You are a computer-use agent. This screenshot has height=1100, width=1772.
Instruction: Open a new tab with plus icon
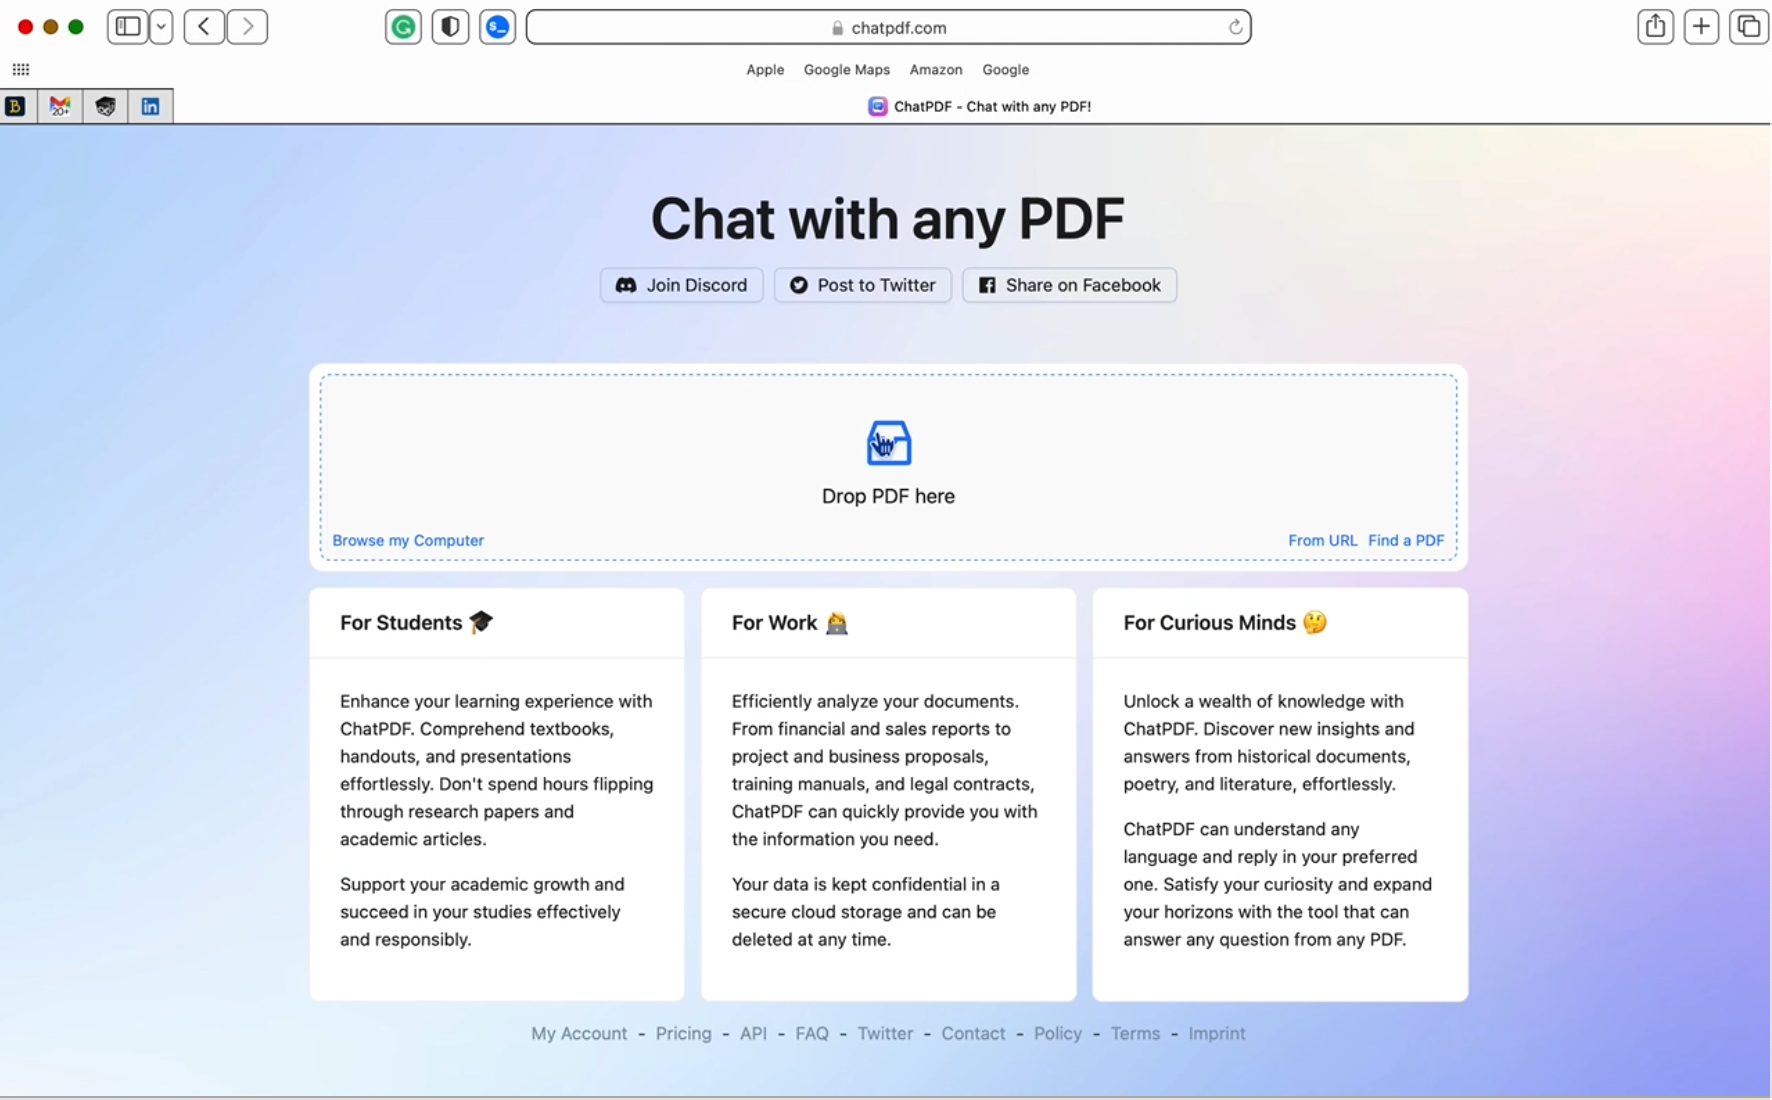pyautogui.click(x=1701, y=27)
